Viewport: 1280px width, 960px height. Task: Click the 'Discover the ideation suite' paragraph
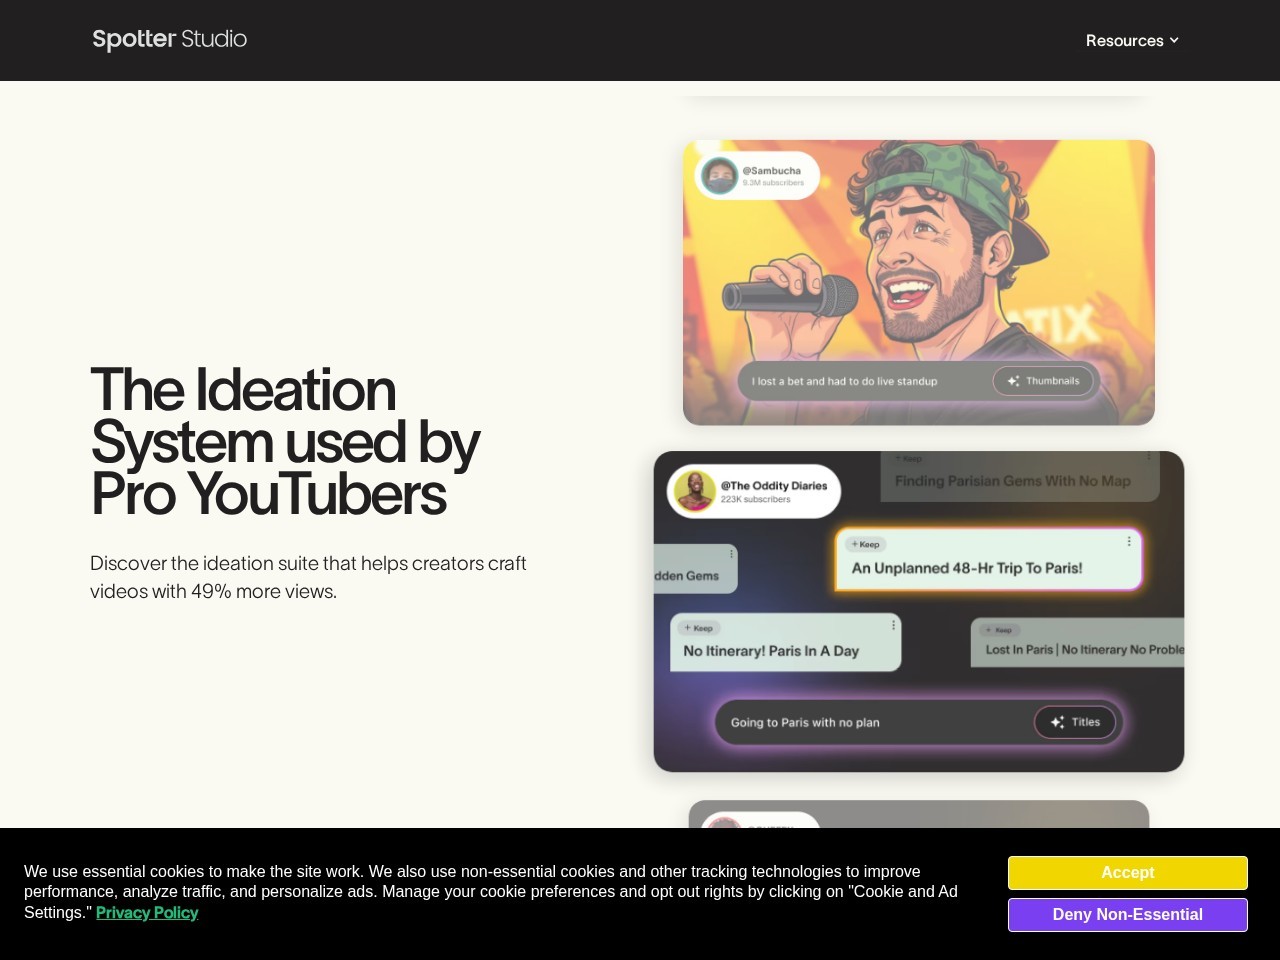(308, 577)
